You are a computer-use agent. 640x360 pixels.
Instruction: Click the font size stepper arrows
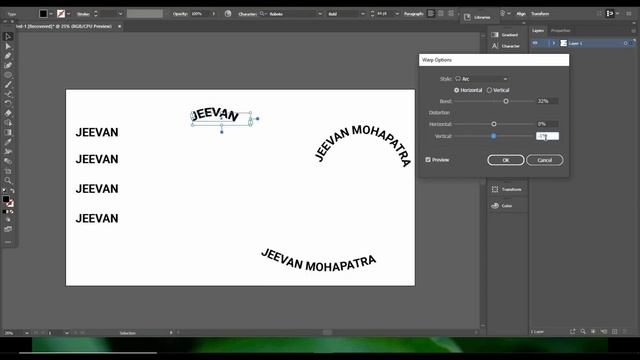click(x=372, y=13)
